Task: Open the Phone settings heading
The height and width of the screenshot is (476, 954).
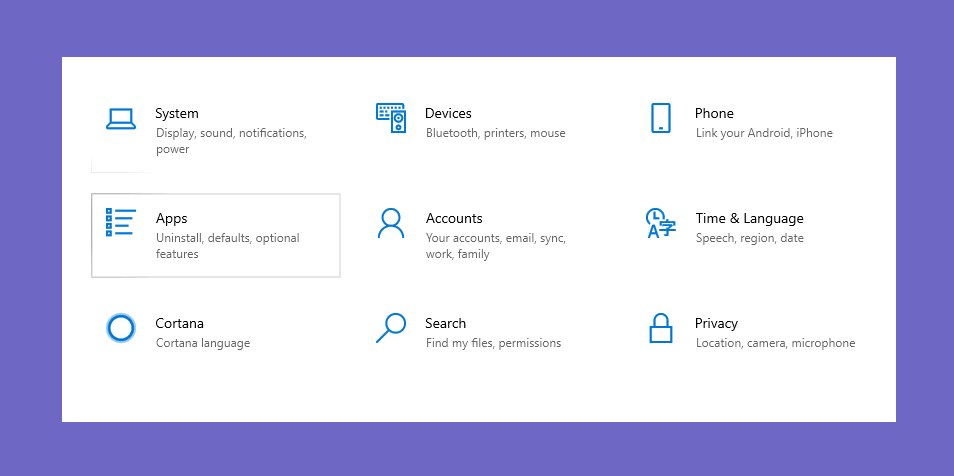Action: (x=714, y=113)
